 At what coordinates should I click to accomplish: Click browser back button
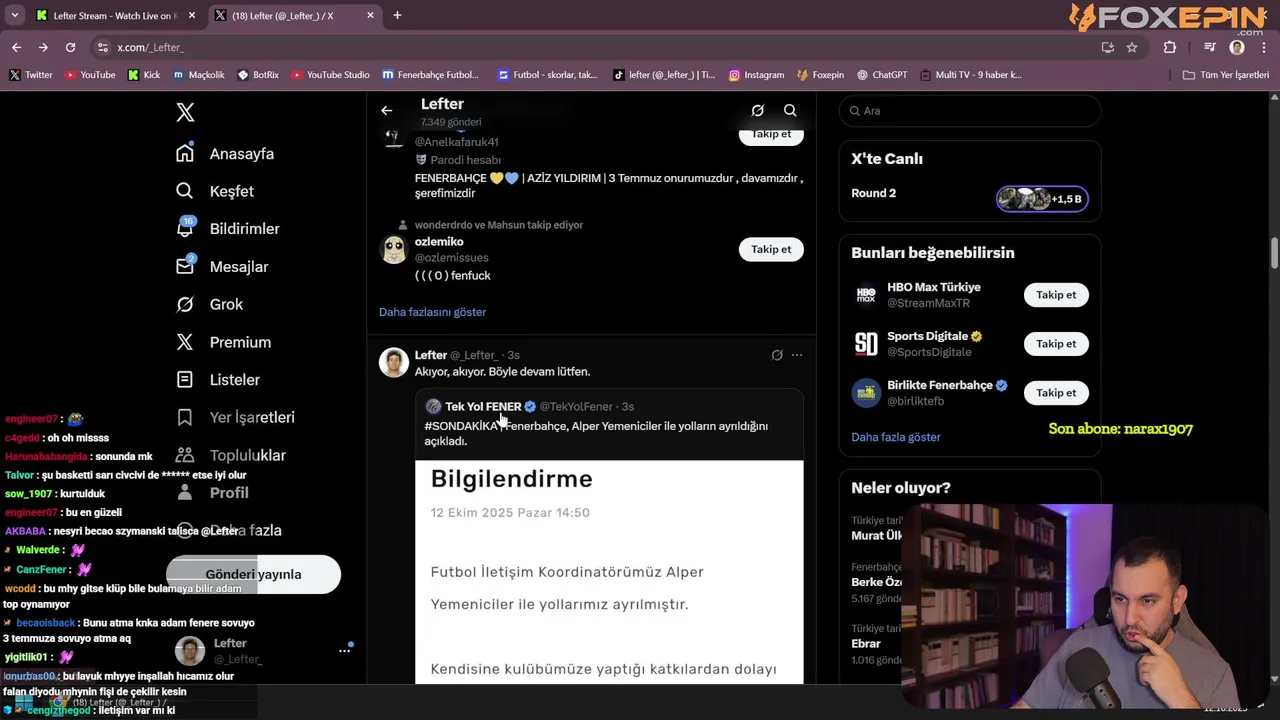(x=17, y=47)
